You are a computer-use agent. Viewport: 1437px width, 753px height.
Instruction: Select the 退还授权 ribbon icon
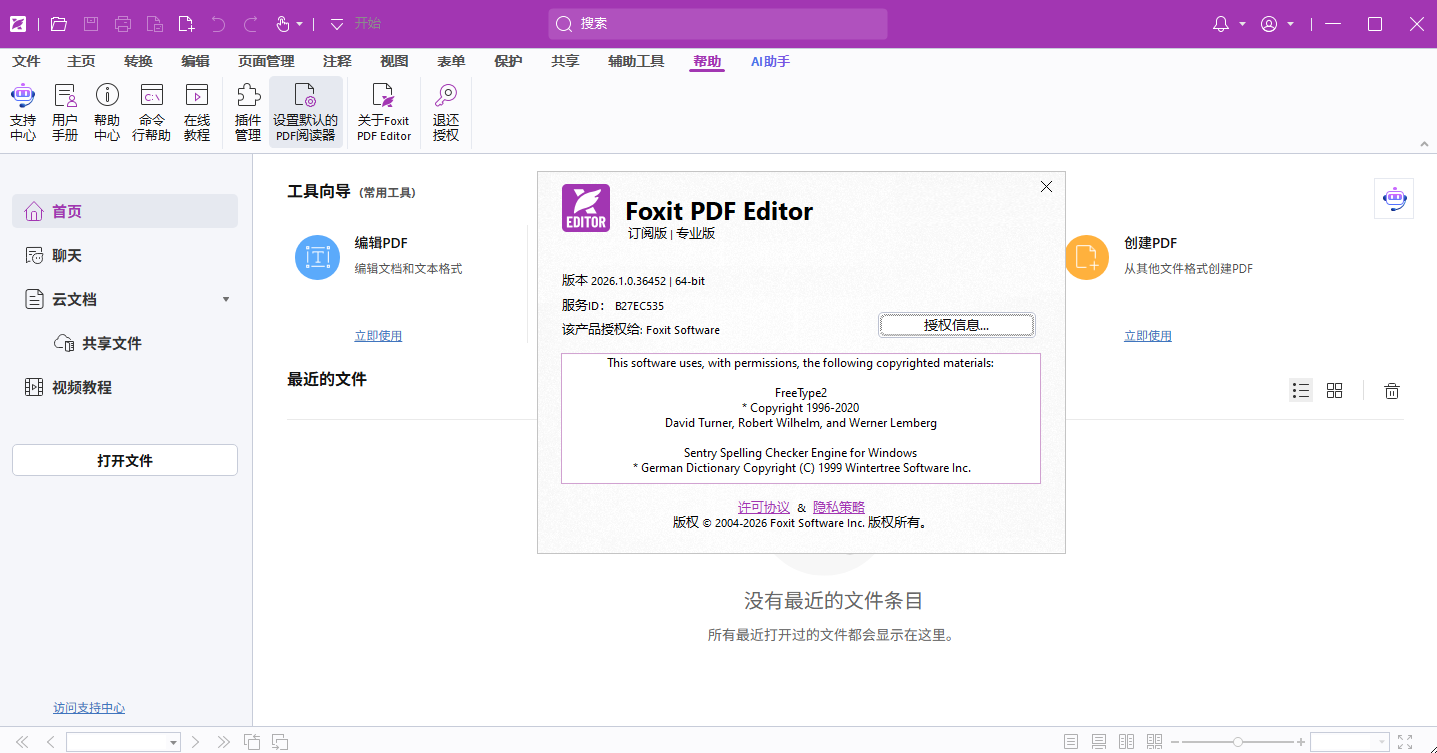445,108
